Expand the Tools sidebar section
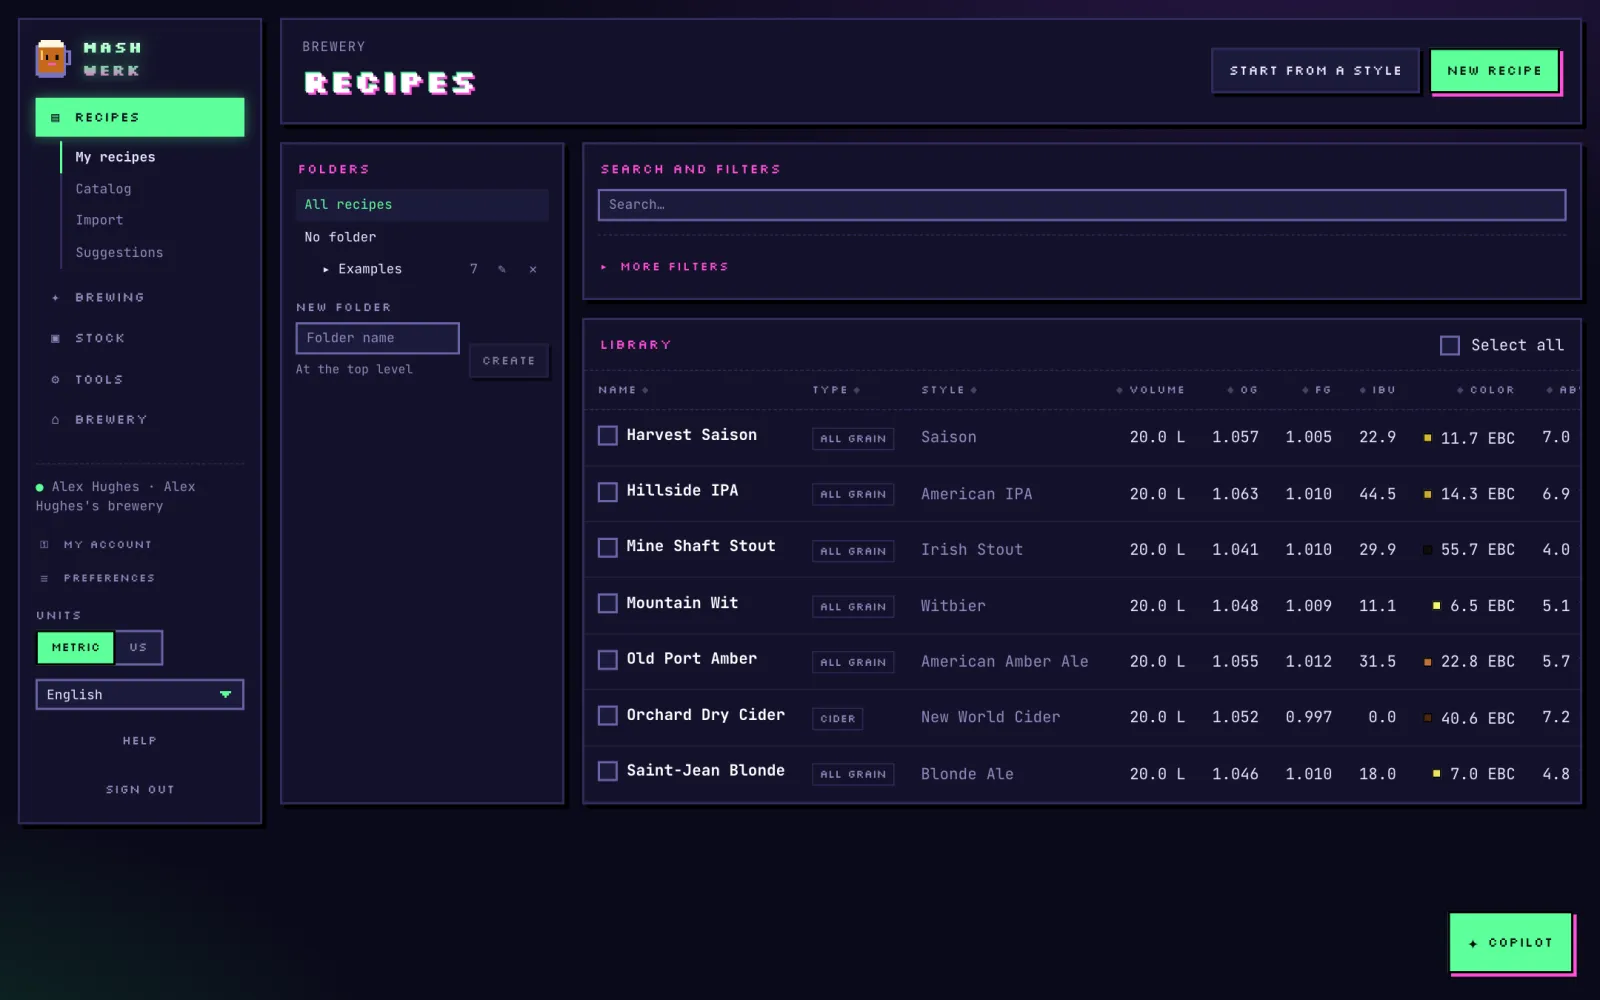Screen dimensions: 1600x1000 pyautogui.click(x=140, y=380)
